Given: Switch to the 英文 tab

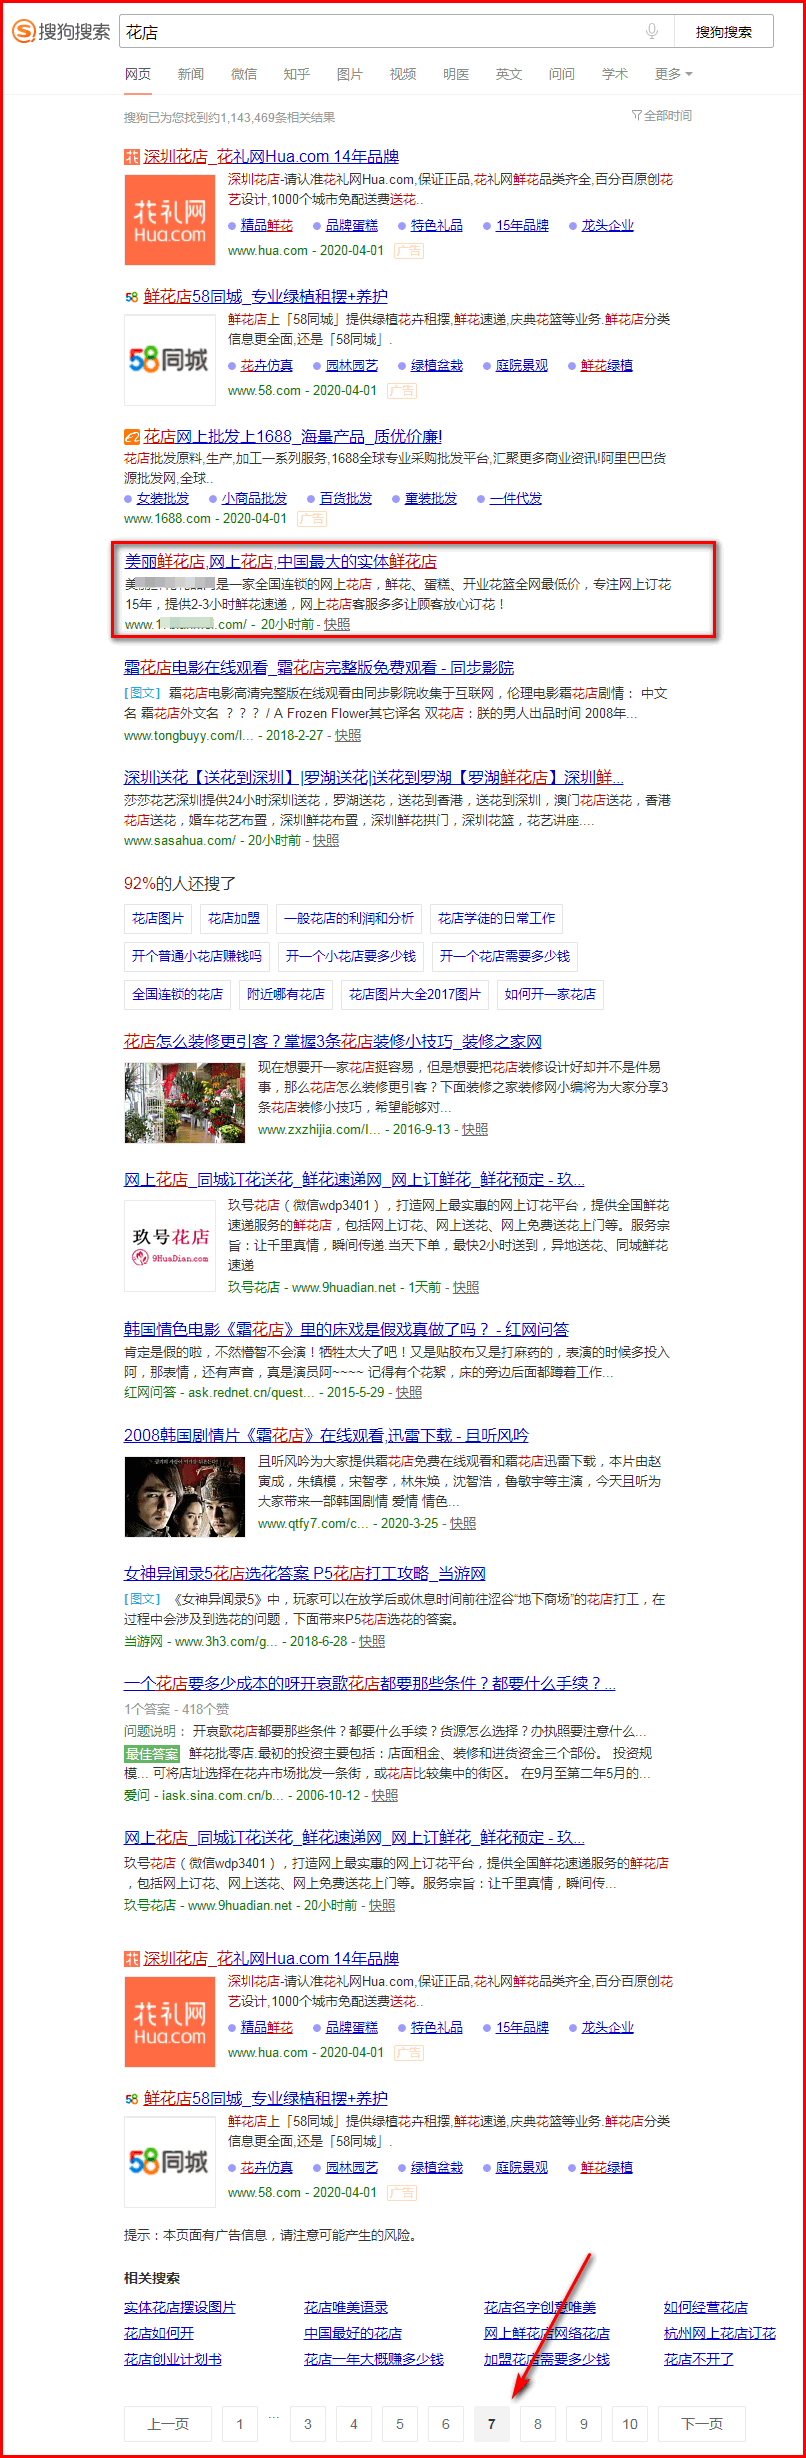Looking at the screenshot, I should coord(509,74).
